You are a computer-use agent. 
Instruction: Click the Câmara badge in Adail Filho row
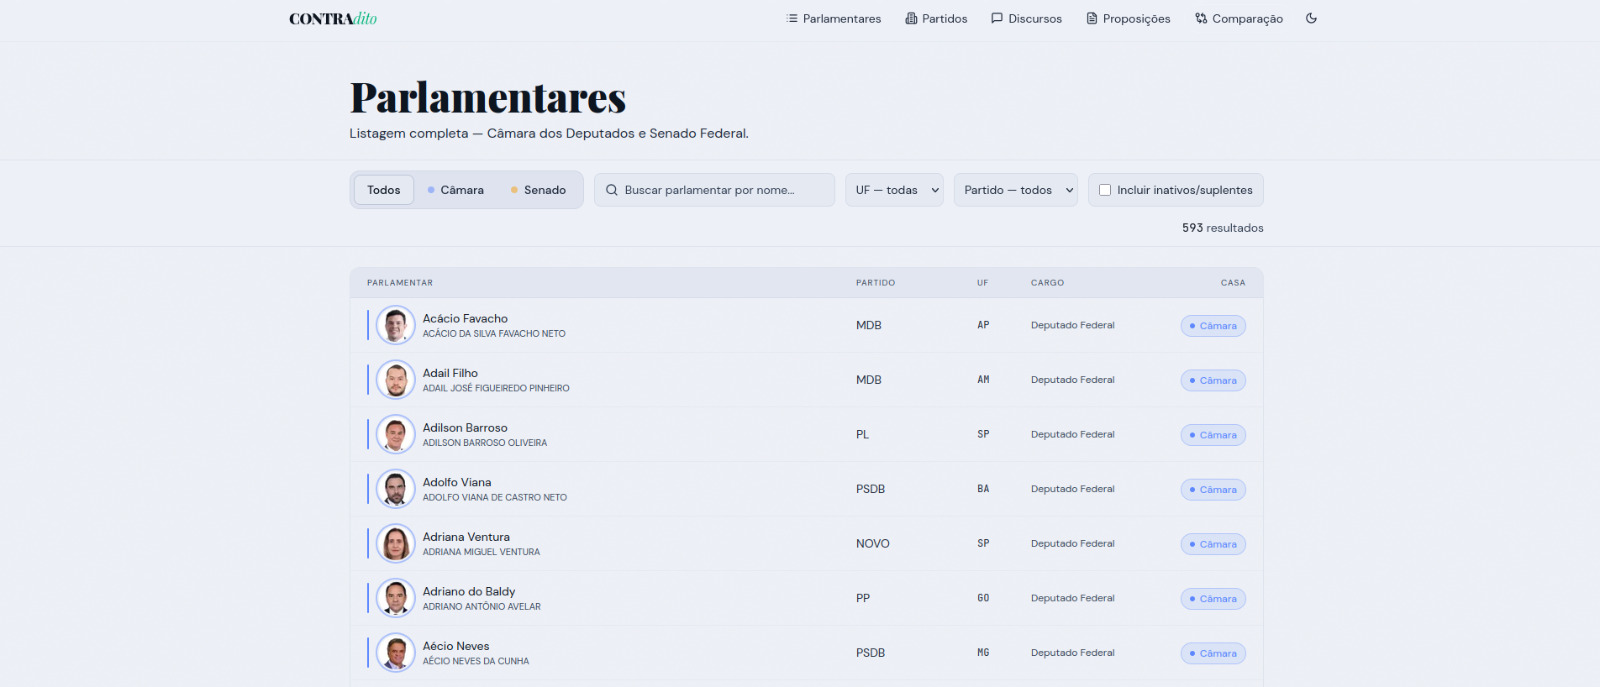tap(1213, 380)
